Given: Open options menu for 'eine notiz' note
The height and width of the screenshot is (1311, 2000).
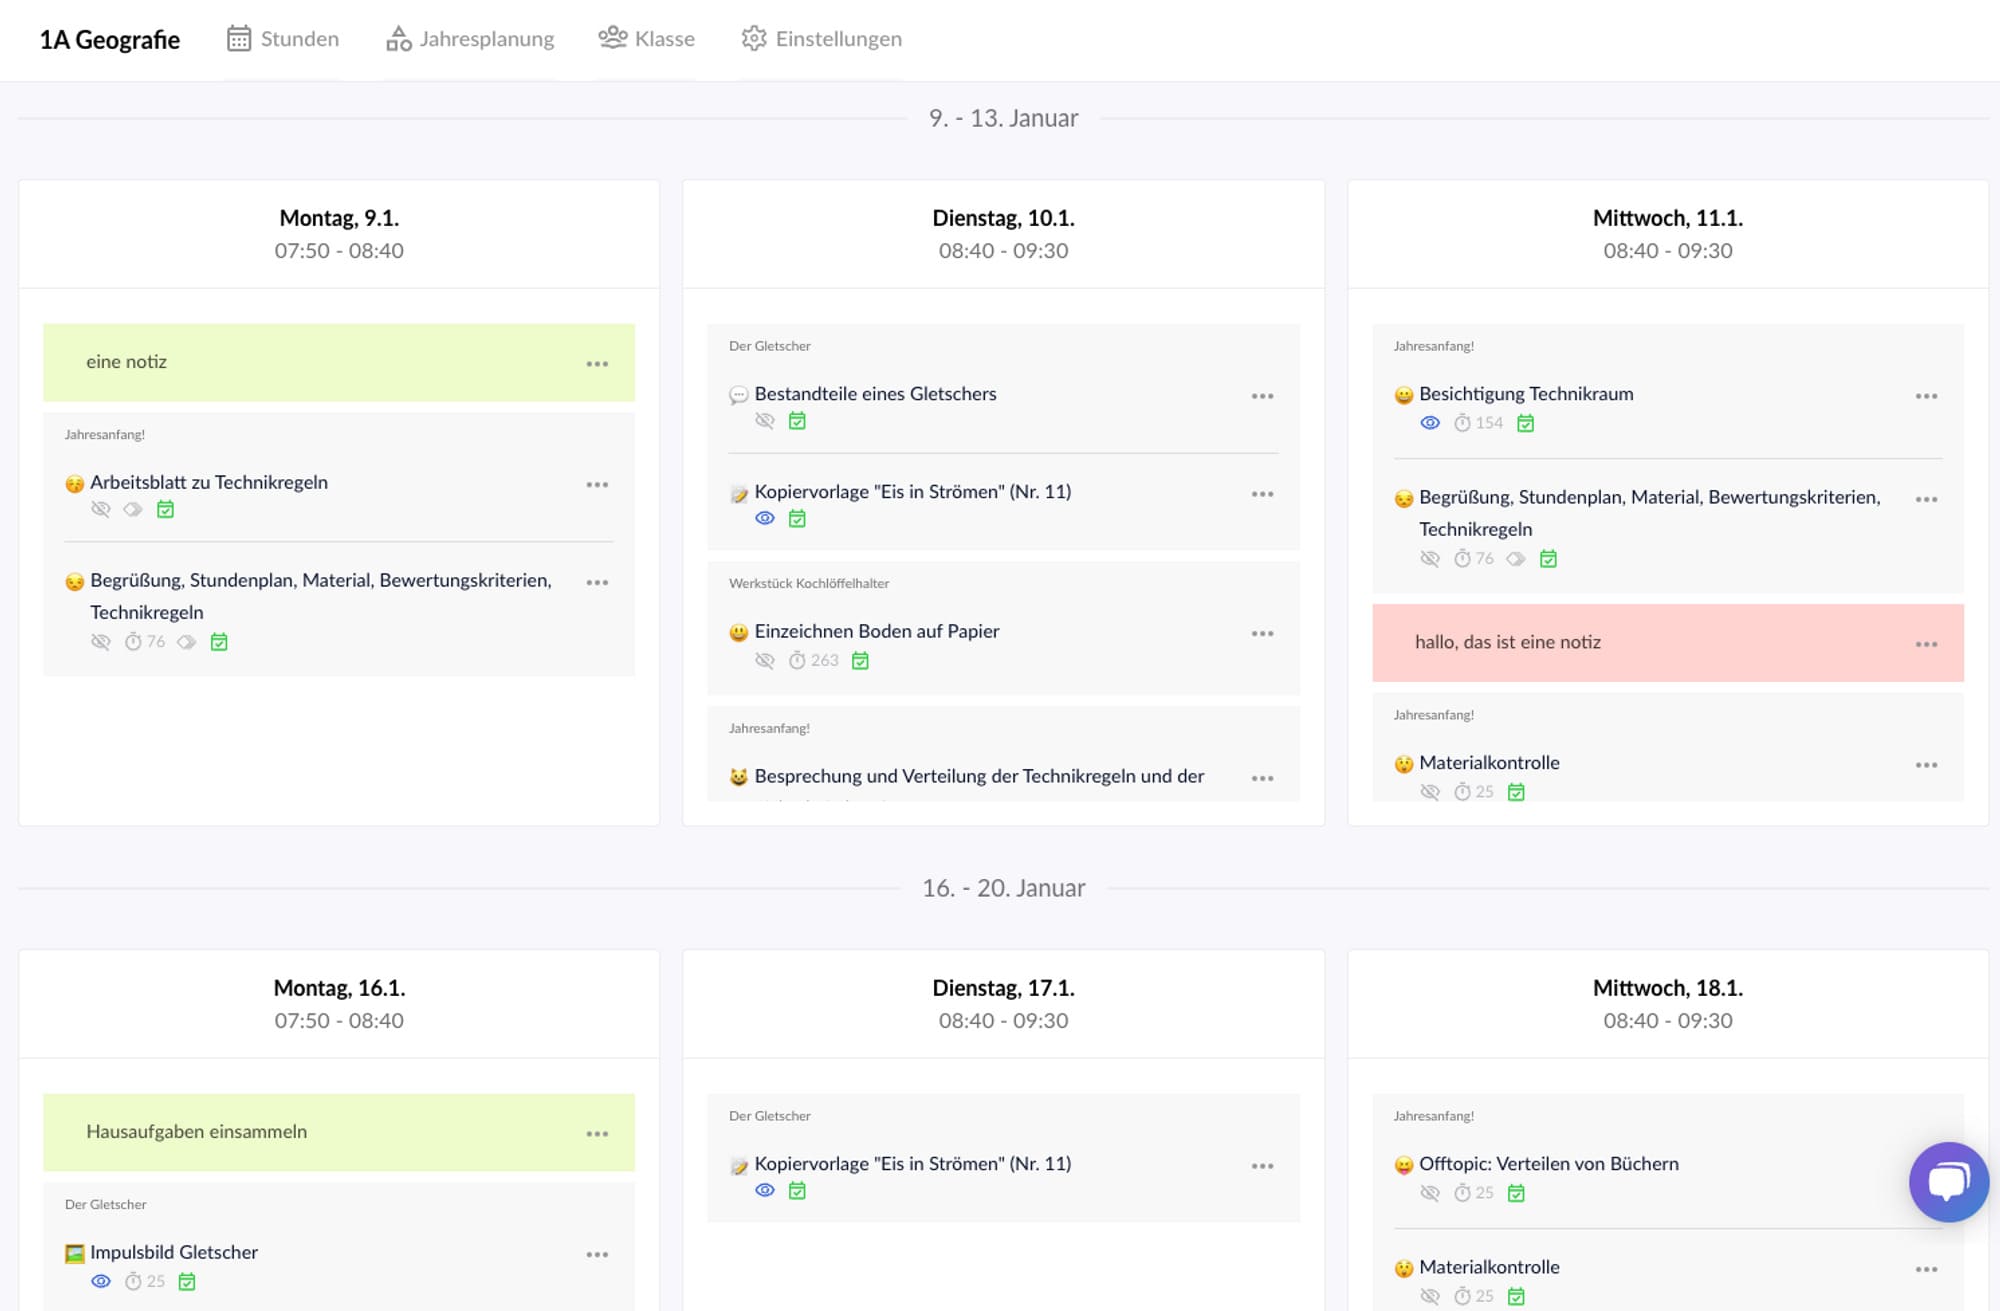Looking at the screenshot, I should (597, 364).
